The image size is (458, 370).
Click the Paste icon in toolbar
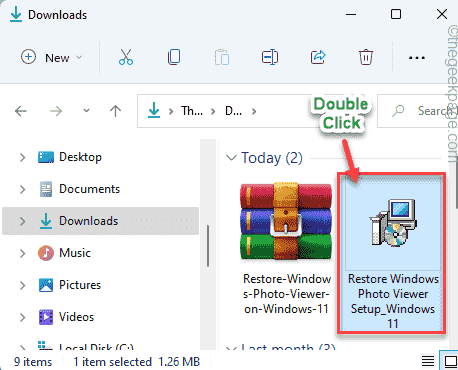222,57
